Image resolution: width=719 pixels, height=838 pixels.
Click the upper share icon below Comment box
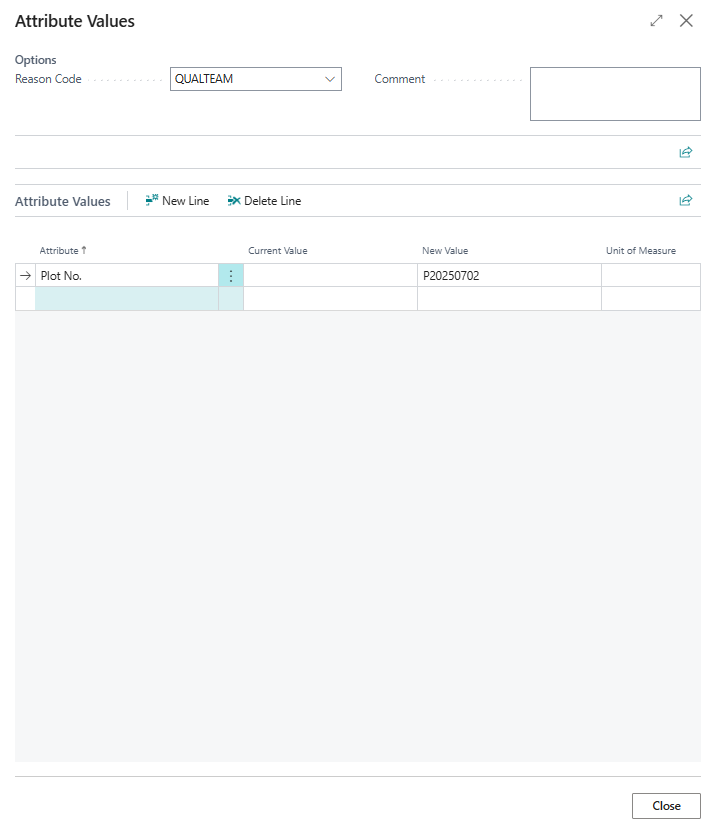coord(686,153)
